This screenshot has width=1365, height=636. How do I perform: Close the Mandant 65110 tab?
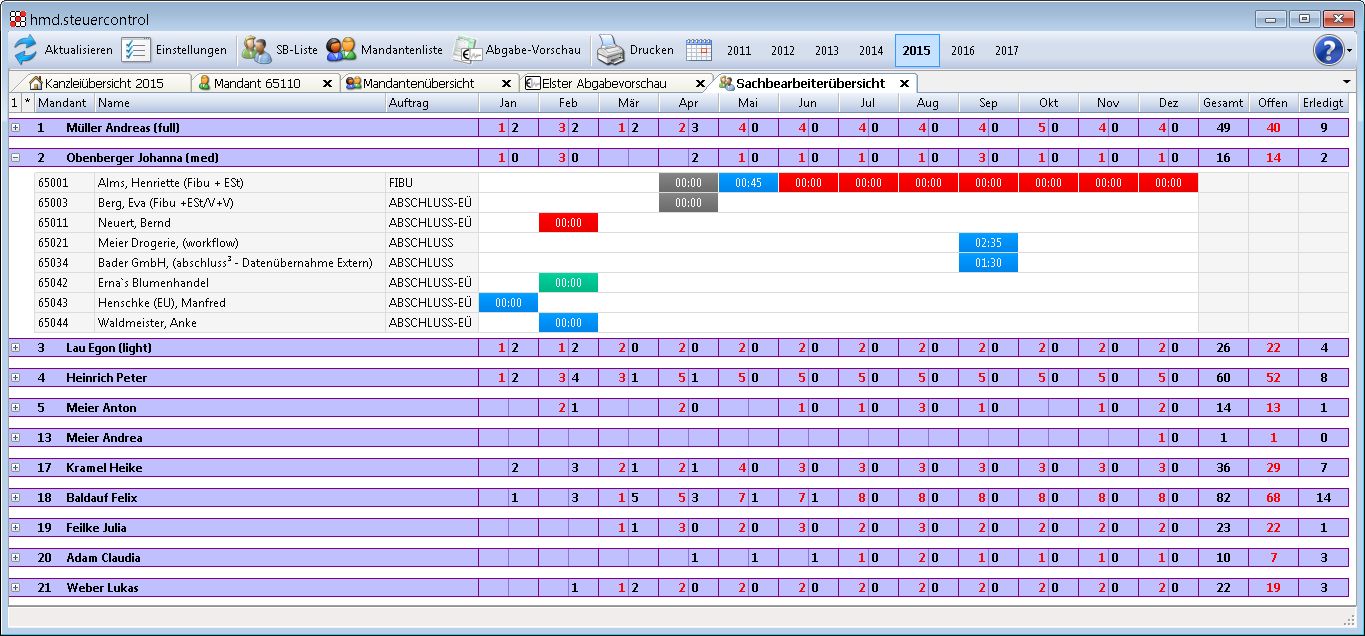click(x=329, y=84)
